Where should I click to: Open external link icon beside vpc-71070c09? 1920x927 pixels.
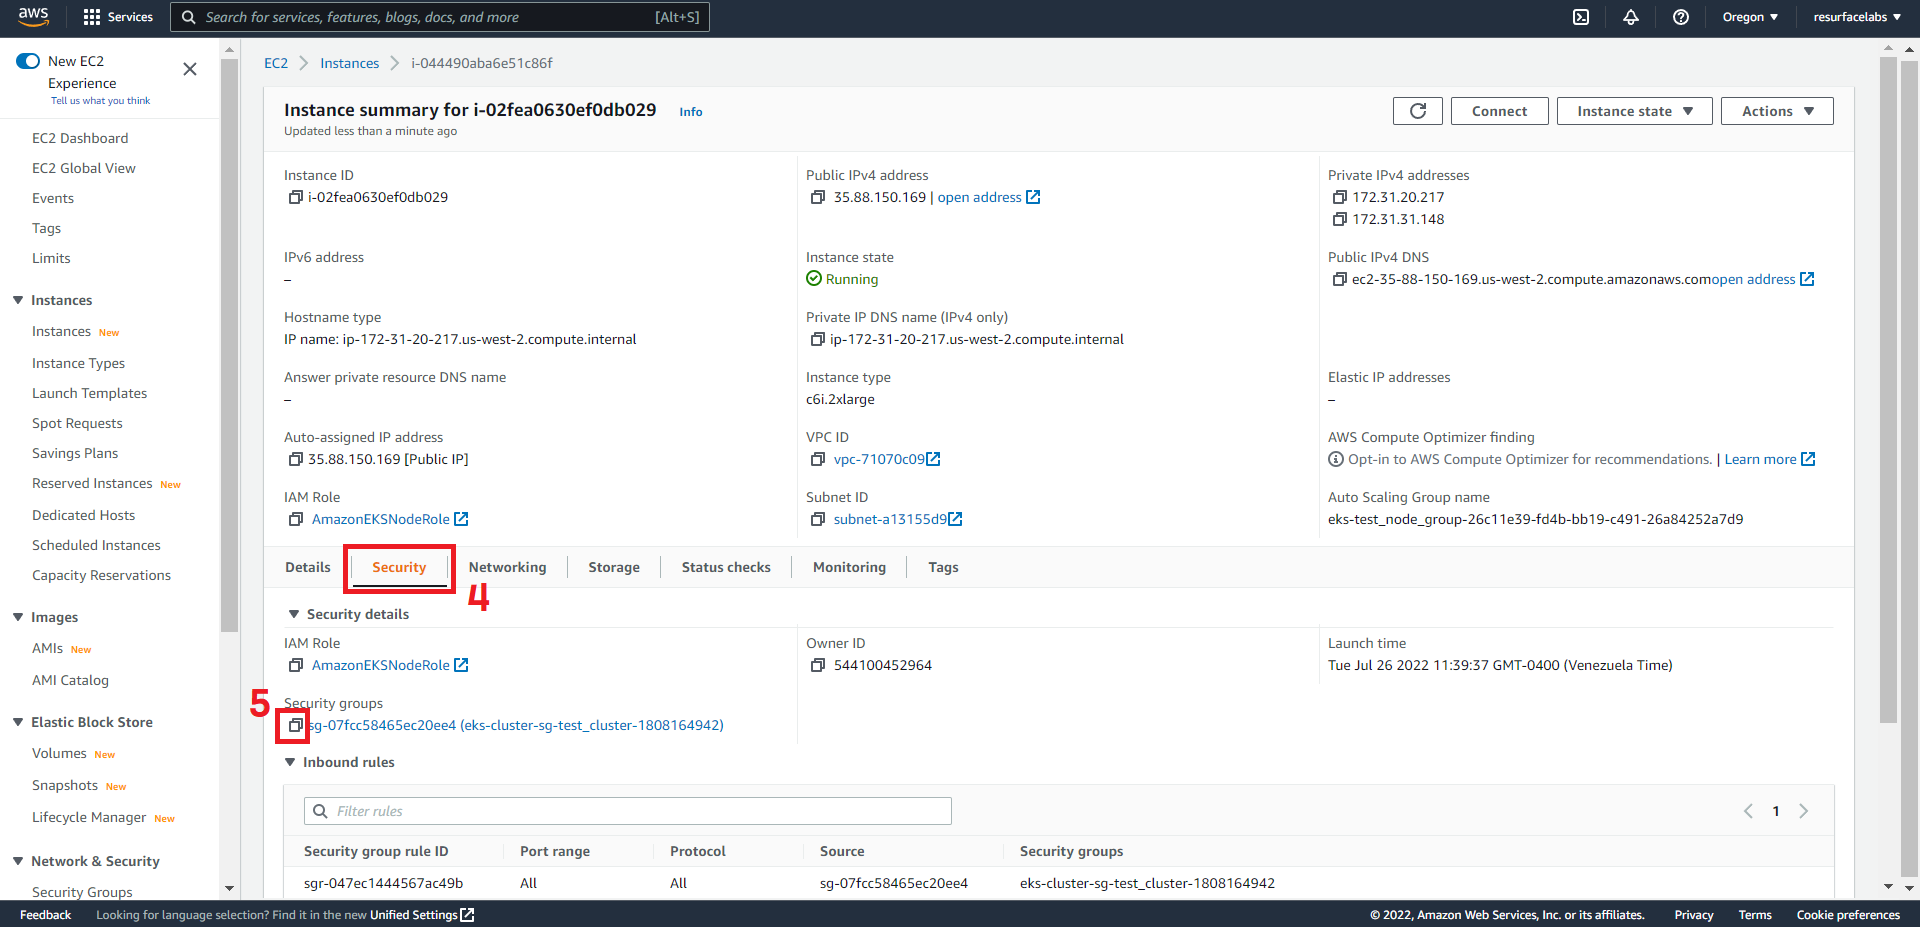pyautogui.click(x=933, y=459)
